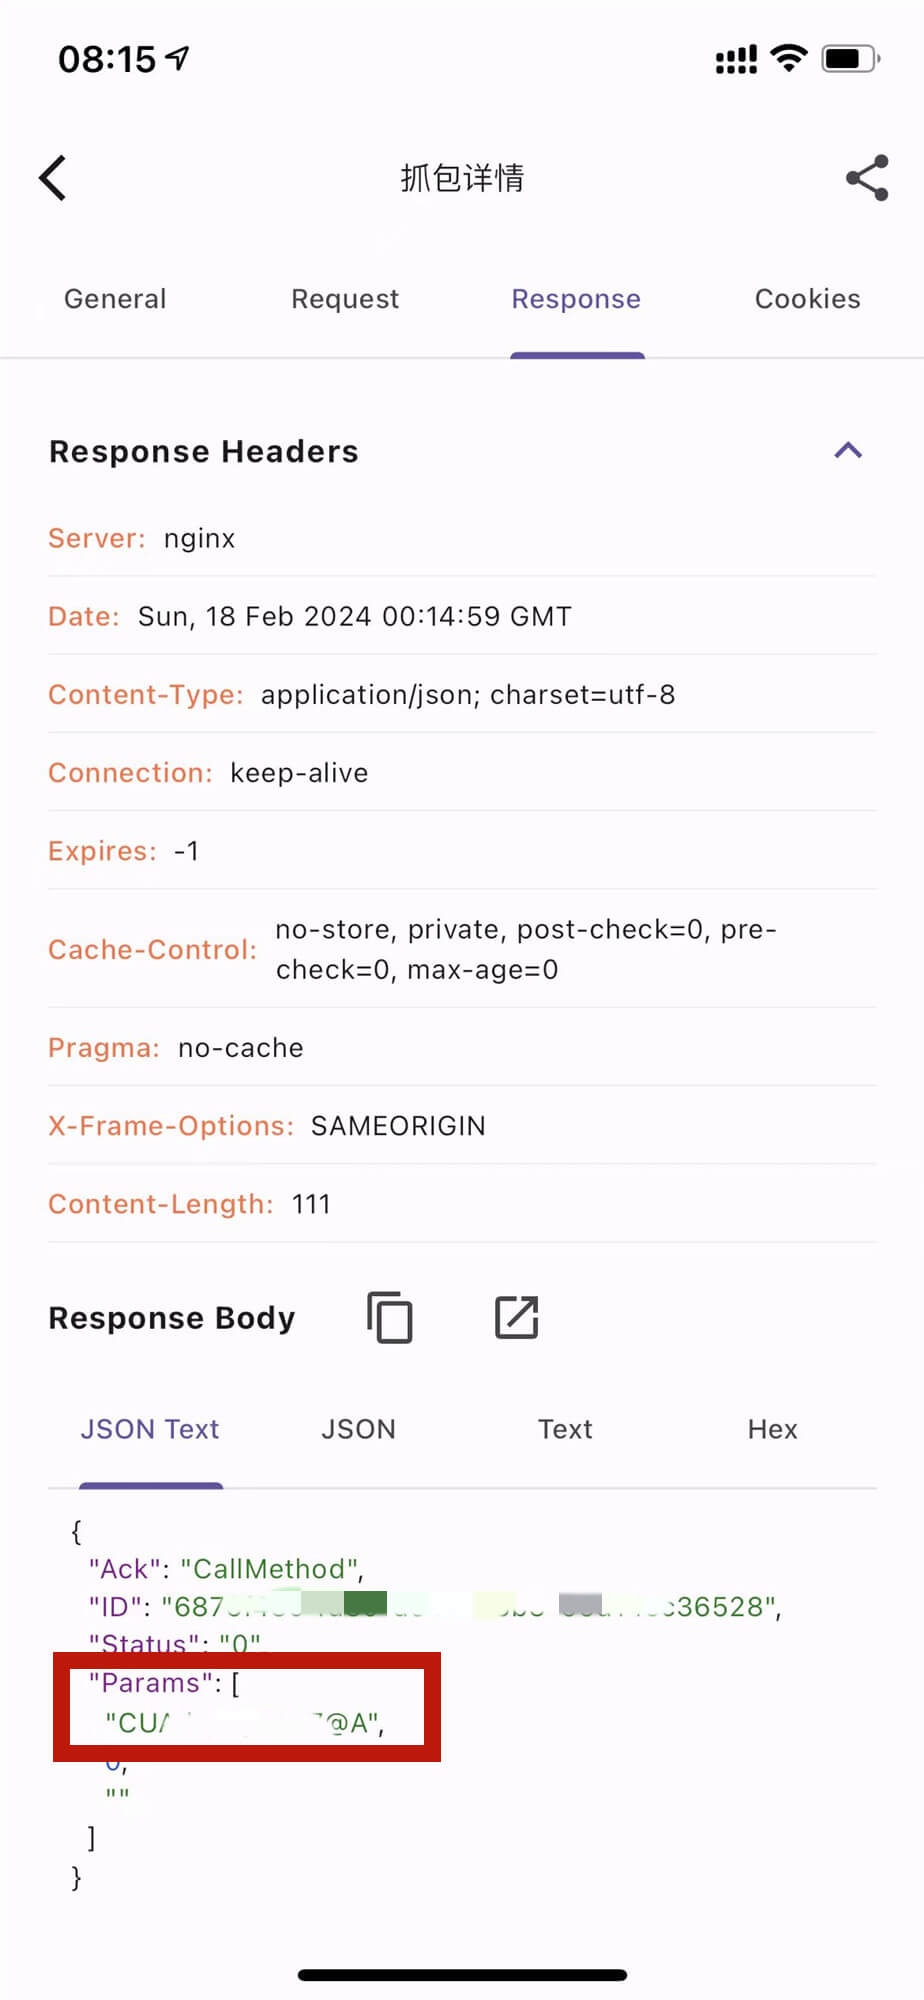Copy the response body with copy icon
The width and height of the screenshot is (924, 2000).
[390, 1317]
